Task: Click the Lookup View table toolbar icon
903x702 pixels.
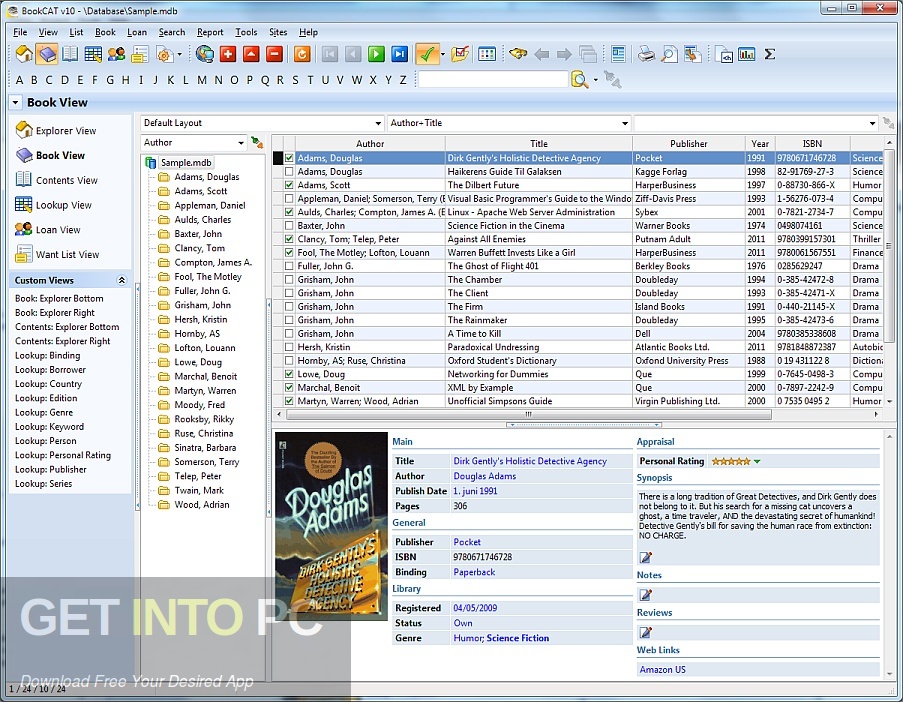Action: click(x=93, y=54)
